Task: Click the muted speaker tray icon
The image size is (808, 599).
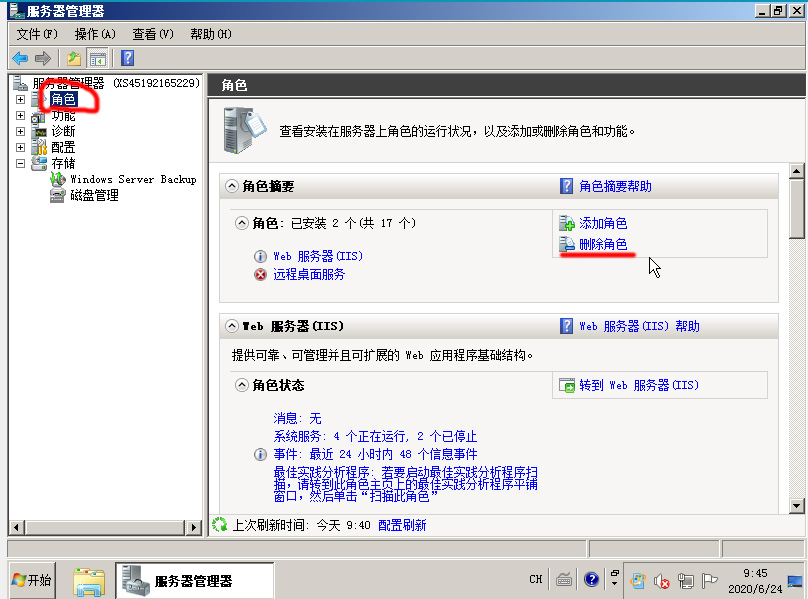Action: pyautogui.click(x=661, y=581)
